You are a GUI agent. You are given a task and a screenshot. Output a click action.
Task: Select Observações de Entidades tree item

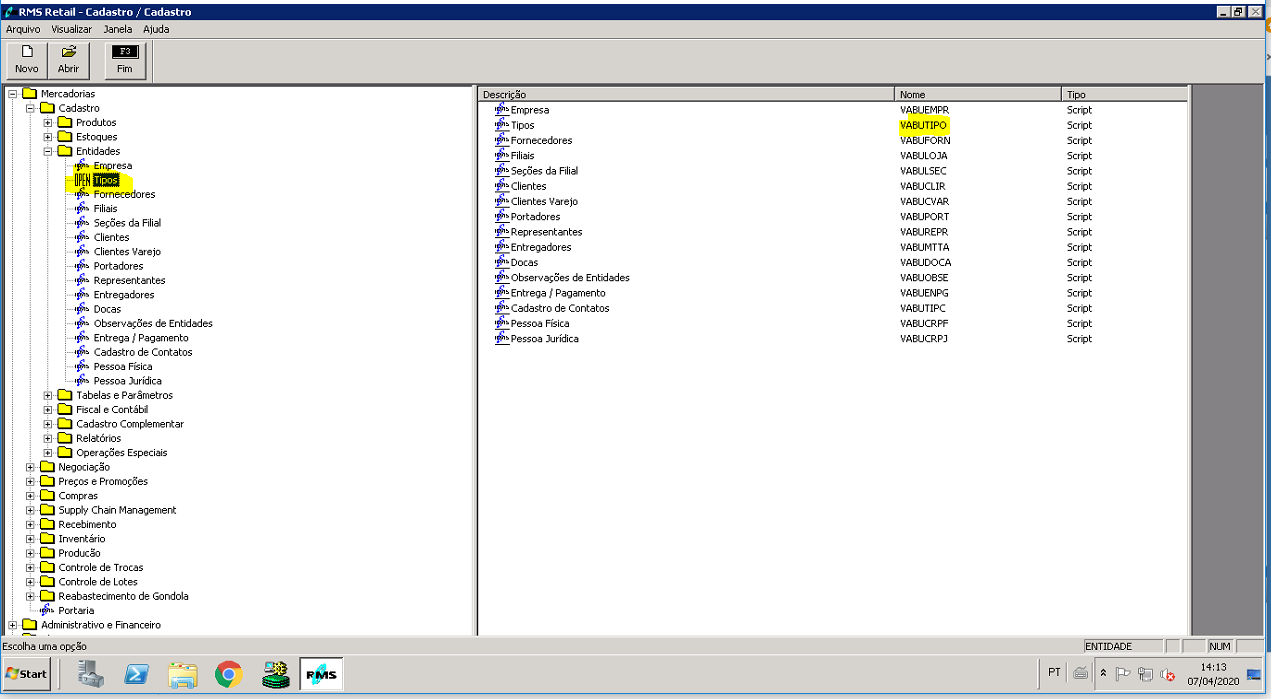(x=153, y=323)
